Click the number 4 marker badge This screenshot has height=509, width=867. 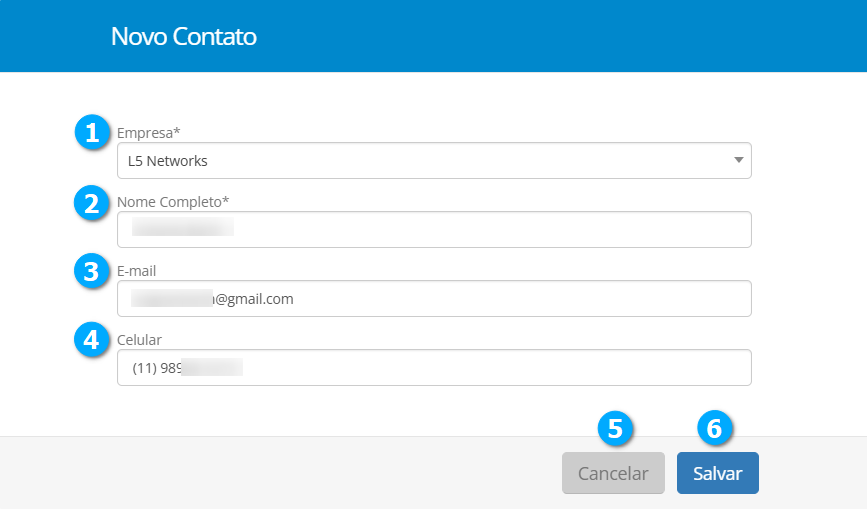pyautogui.click(x=92, y=340)
